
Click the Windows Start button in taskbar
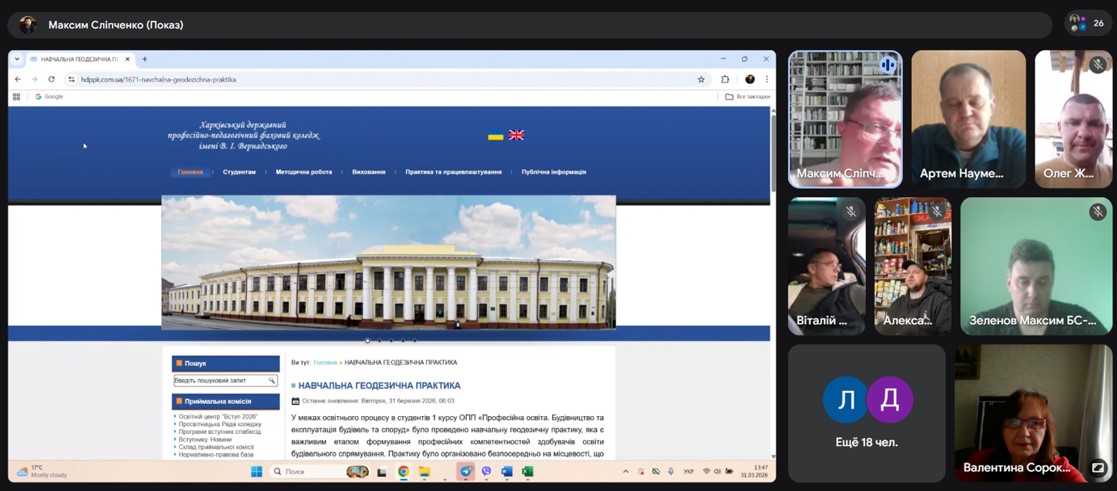pyautogui.click(x=256, y=472)
